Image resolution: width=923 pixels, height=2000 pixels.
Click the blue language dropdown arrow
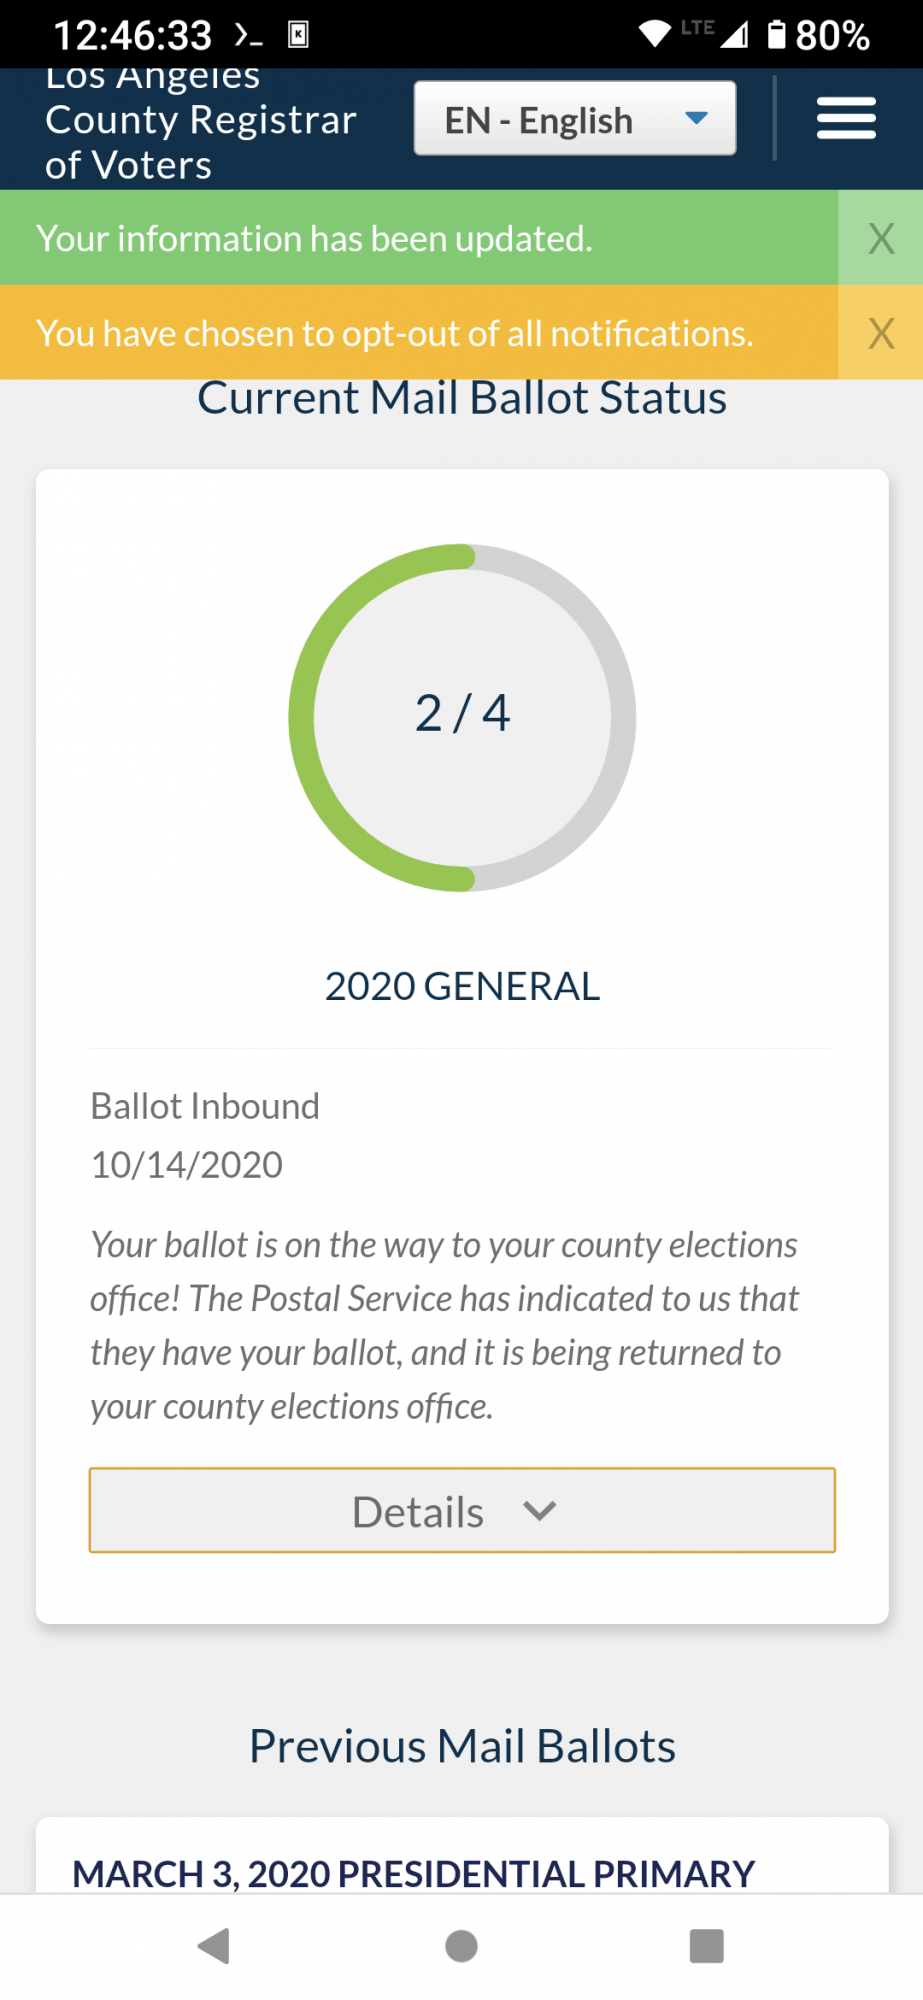[696, 118]
